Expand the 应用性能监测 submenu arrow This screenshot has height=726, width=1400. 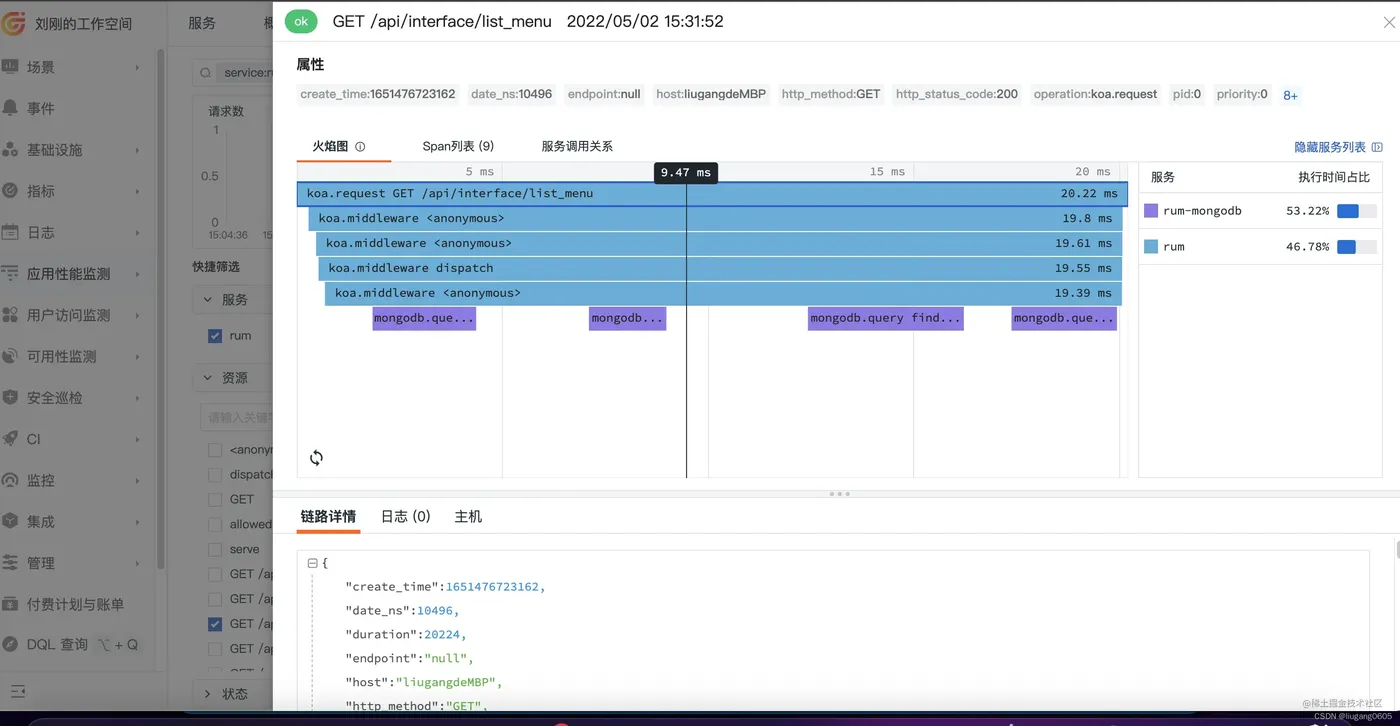tap(137, 274)
